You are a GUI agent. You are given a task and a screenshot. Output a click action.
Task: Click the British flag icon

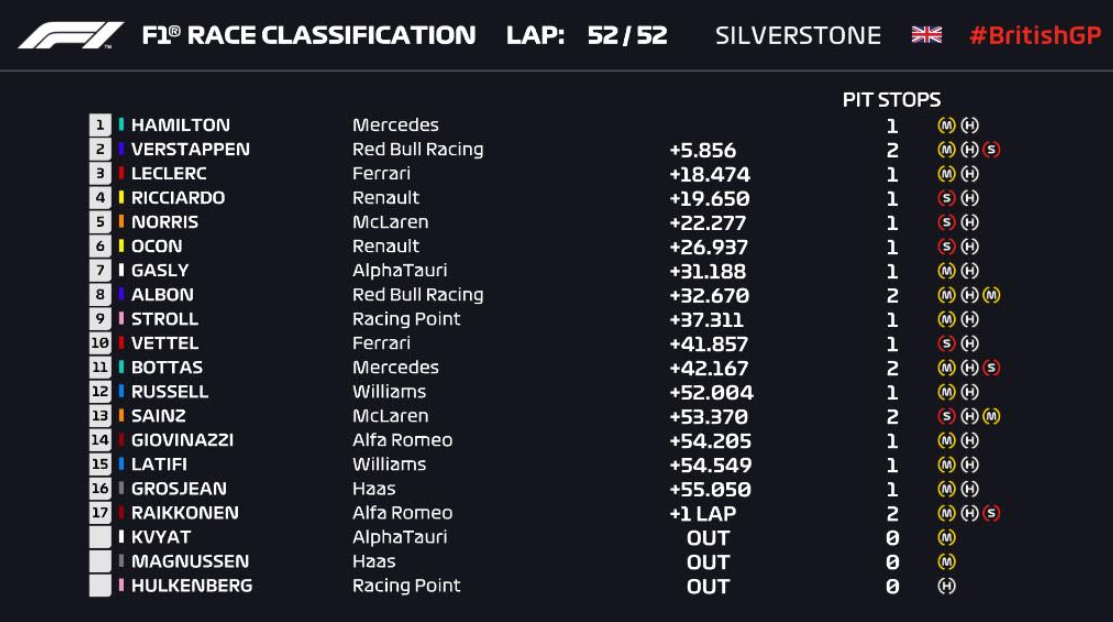926,36
